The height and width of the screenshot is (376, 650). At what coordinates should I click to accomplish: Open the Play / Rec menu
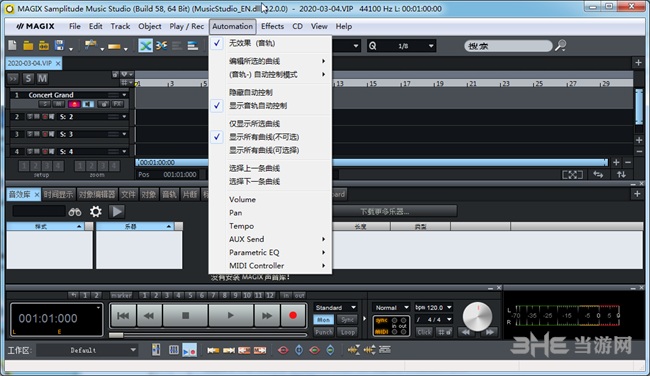coord(187,26)
